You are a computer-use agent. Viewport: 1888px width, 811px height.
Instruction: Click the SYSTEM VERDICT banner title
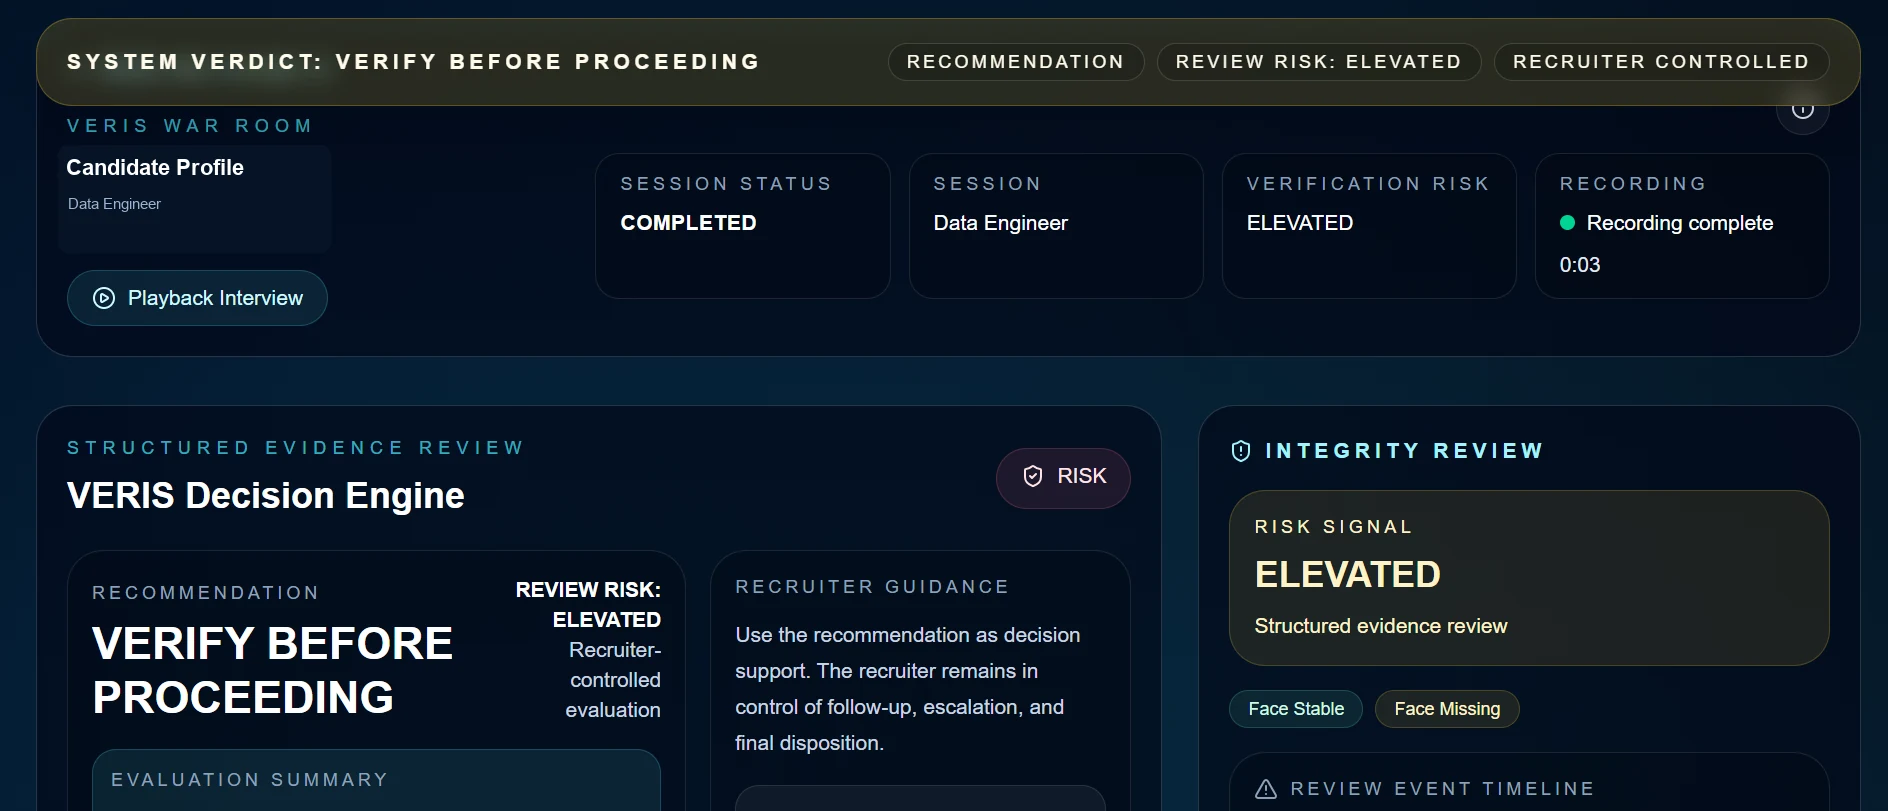coord(414,62)
